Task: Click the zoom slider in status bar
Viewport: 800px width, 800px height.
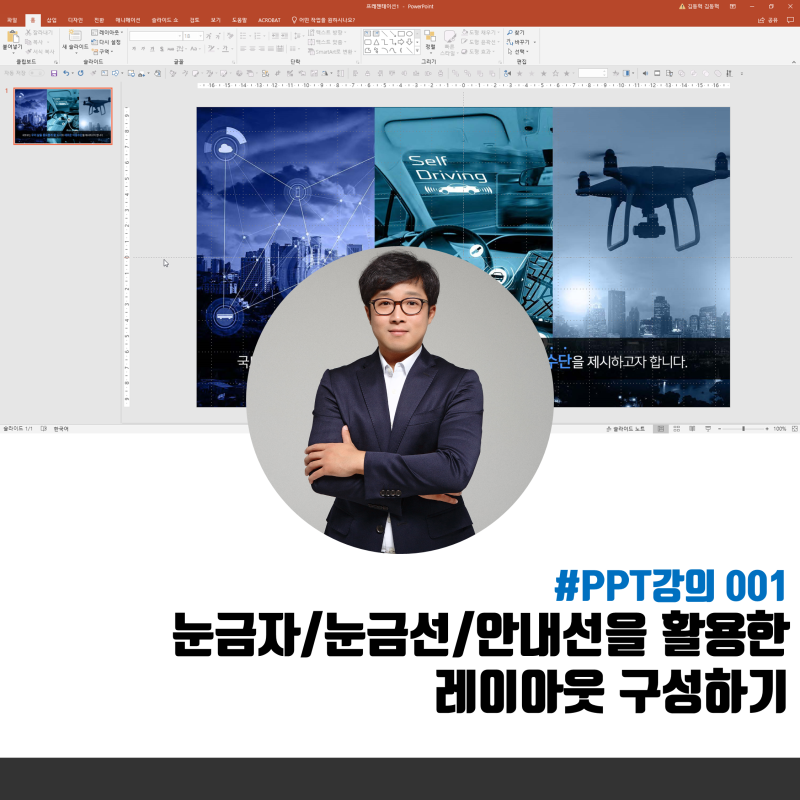Action: click(x=743, y=429)
